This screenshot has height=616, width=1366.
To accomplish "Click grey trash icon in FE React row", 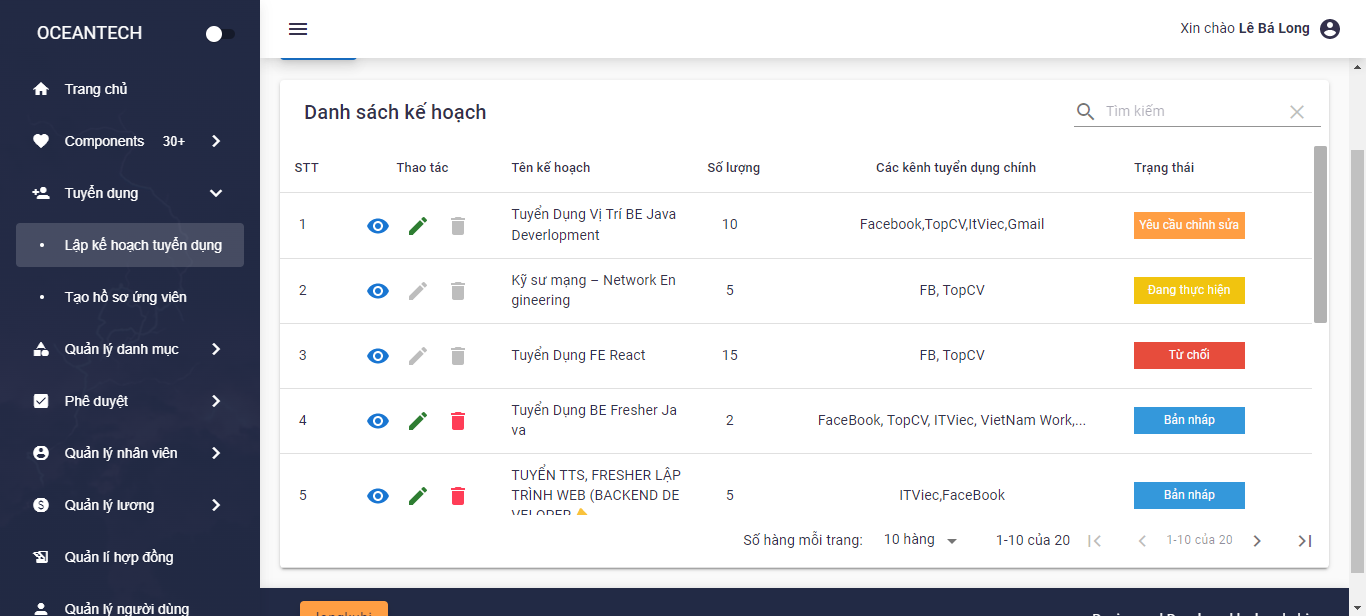I will pyautogui.click(x=458, y=356).
